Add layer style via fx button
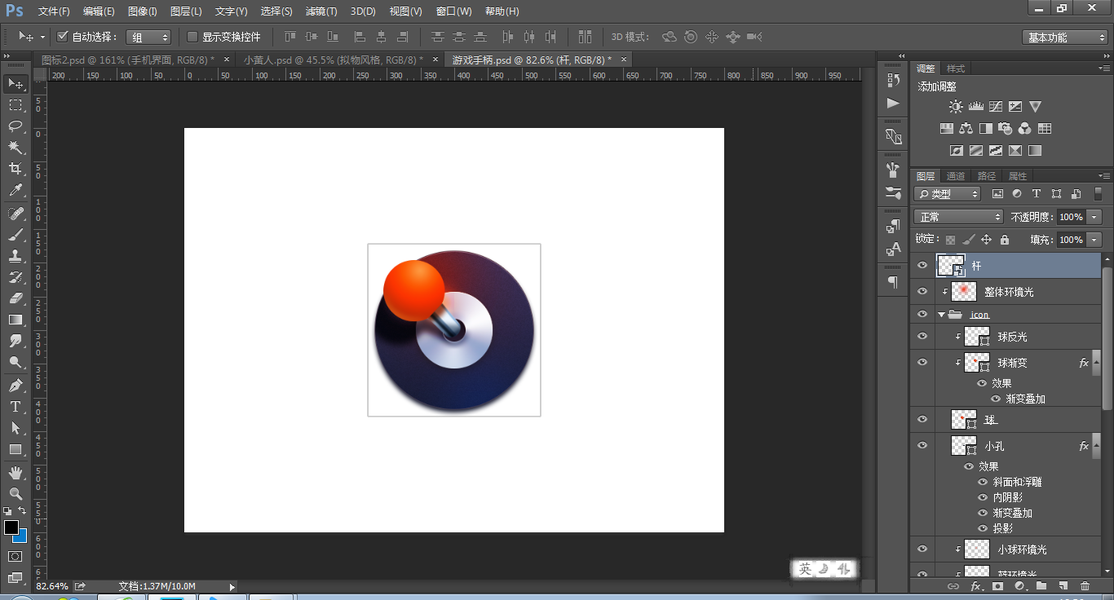 pos(976,586)
